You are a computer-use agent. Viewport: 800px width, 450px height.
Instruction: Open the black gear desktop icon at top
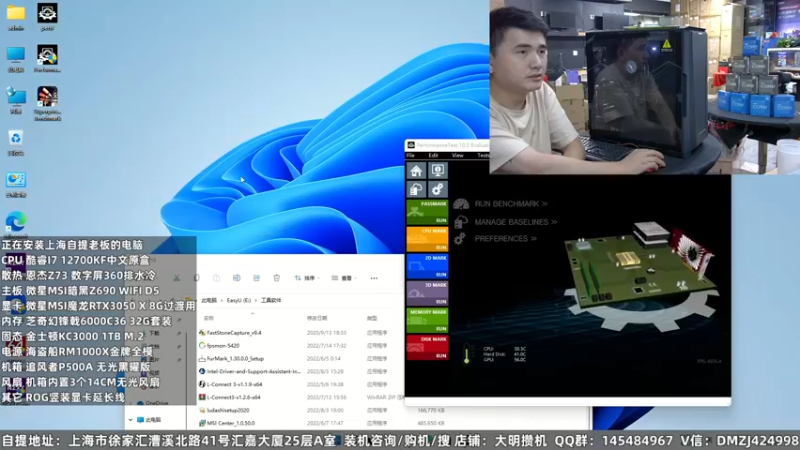tap(47, 16)
